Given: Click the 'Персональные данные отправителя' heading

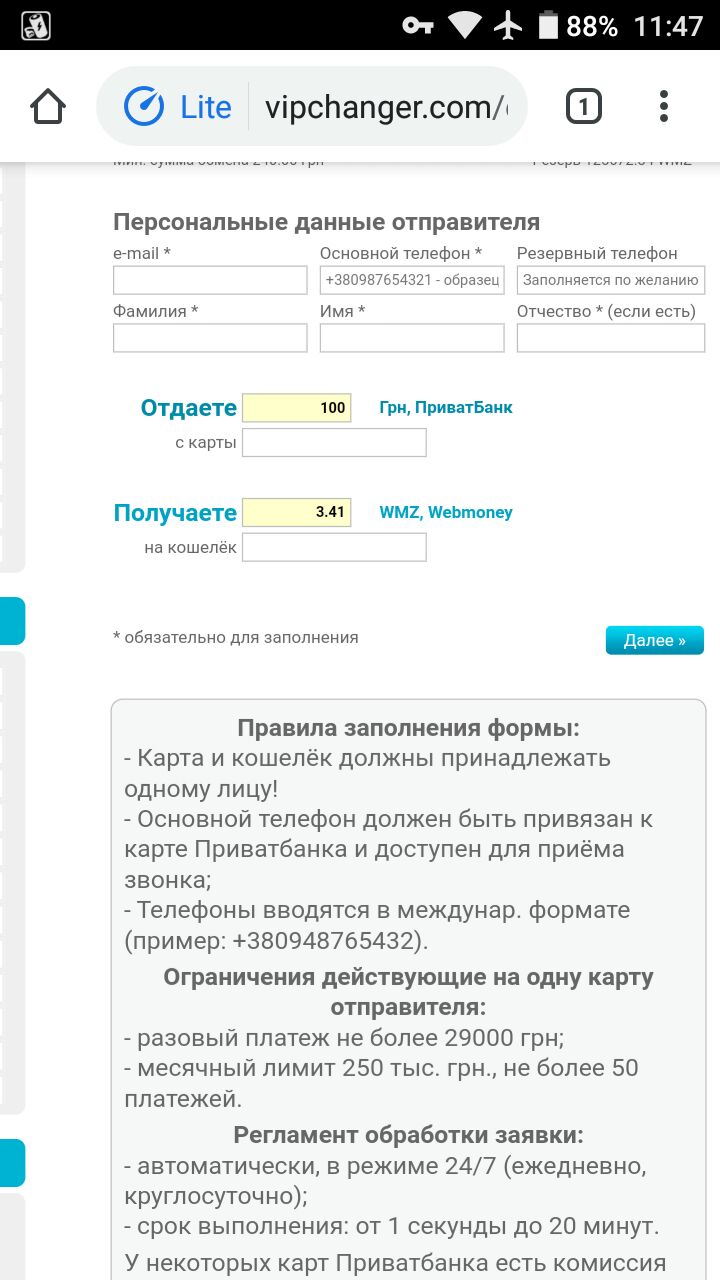Looking at the screenshot, I should (x=326, y=222).
